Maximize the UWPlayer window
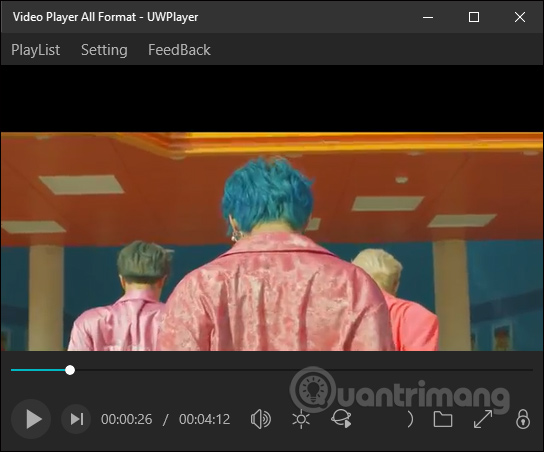 click(474, 17)
